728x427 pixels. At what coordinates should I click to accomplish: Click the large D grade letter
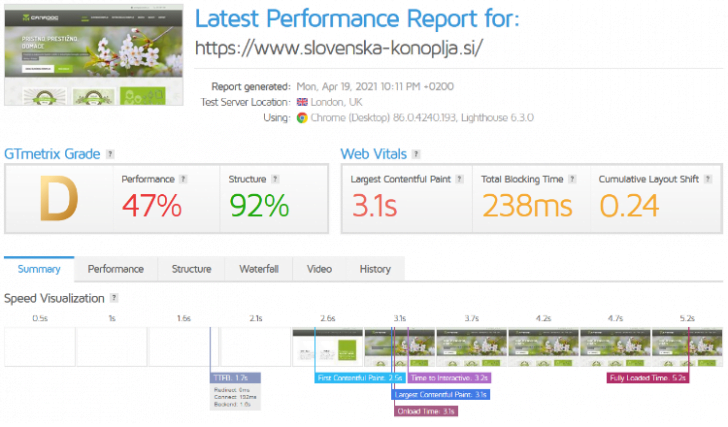pyautogui.click(x=58, y=199)
